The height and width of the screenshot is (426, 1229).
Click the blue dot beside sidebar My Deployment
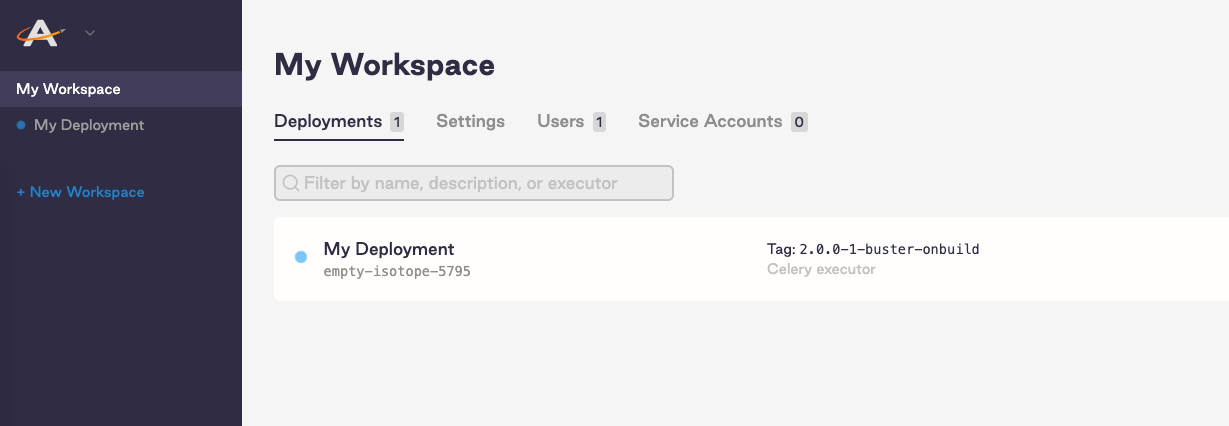21,125
